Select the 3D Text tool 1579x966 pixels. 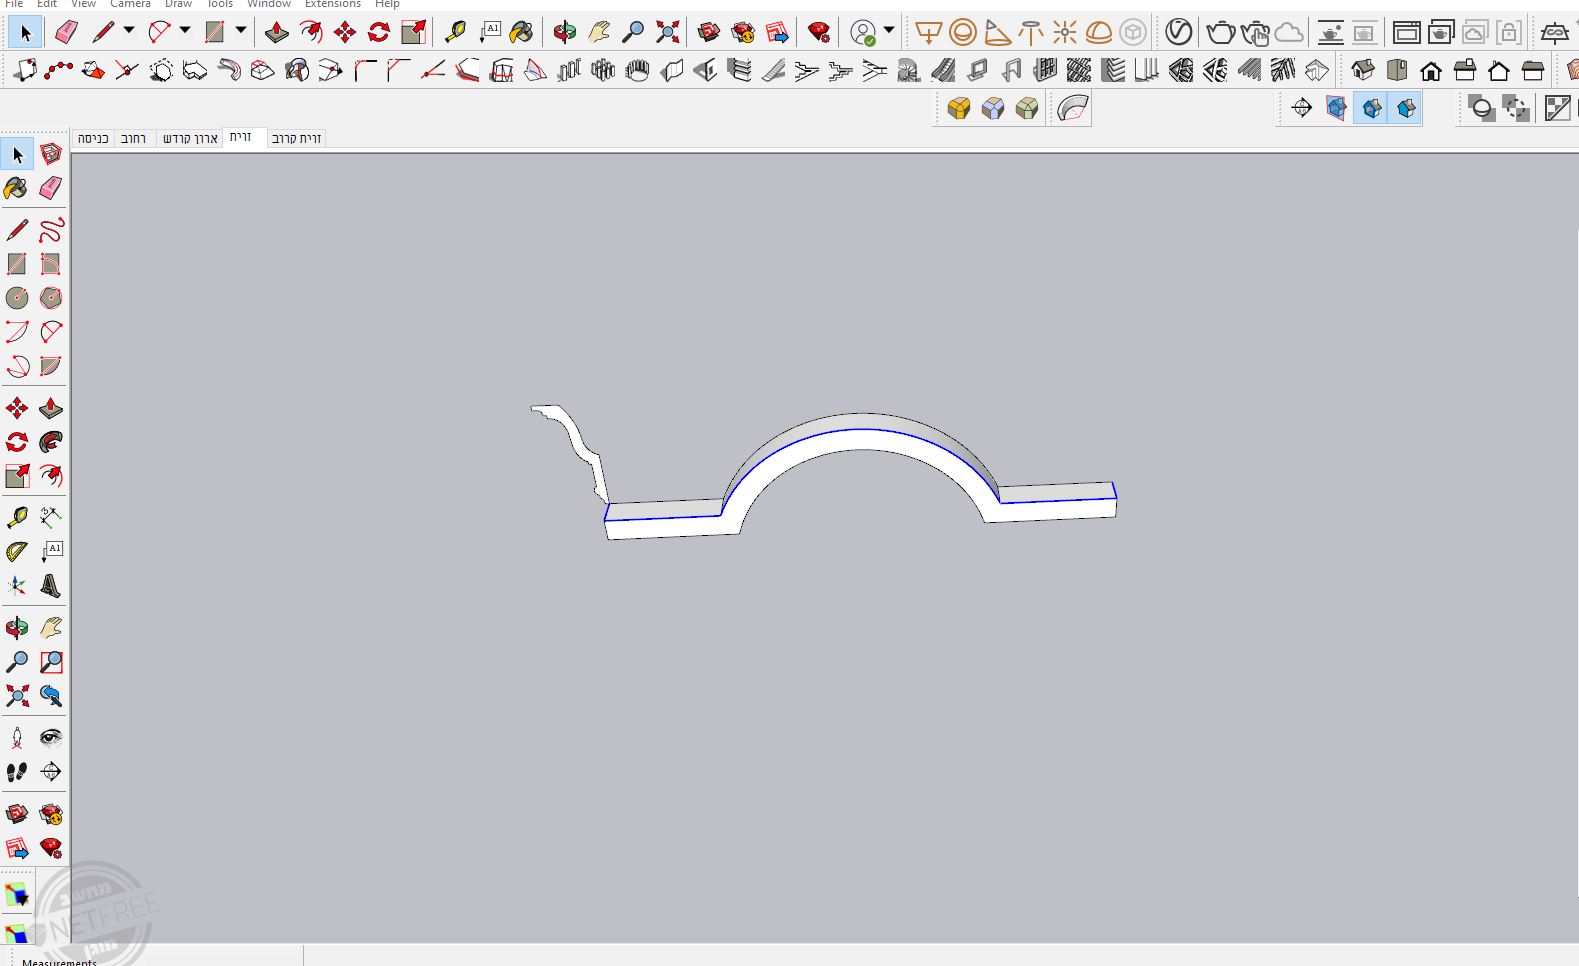point(51,586)
